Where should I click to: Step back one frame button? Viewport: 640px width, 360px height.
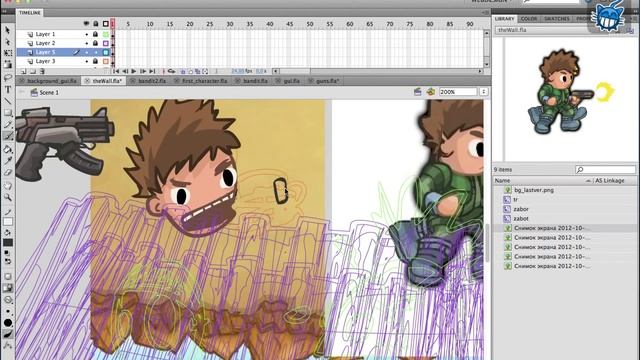[125, 71]
